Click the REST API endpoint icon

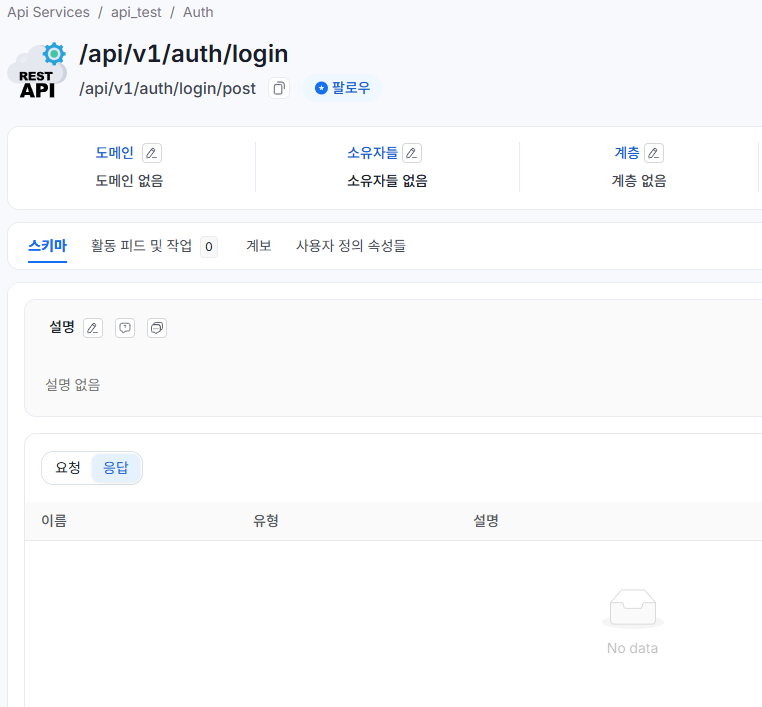pos(37,70)
